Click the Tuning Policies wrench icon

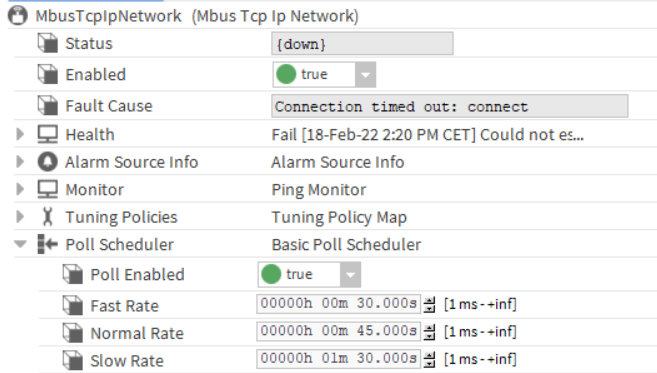[x=47, y=217]
